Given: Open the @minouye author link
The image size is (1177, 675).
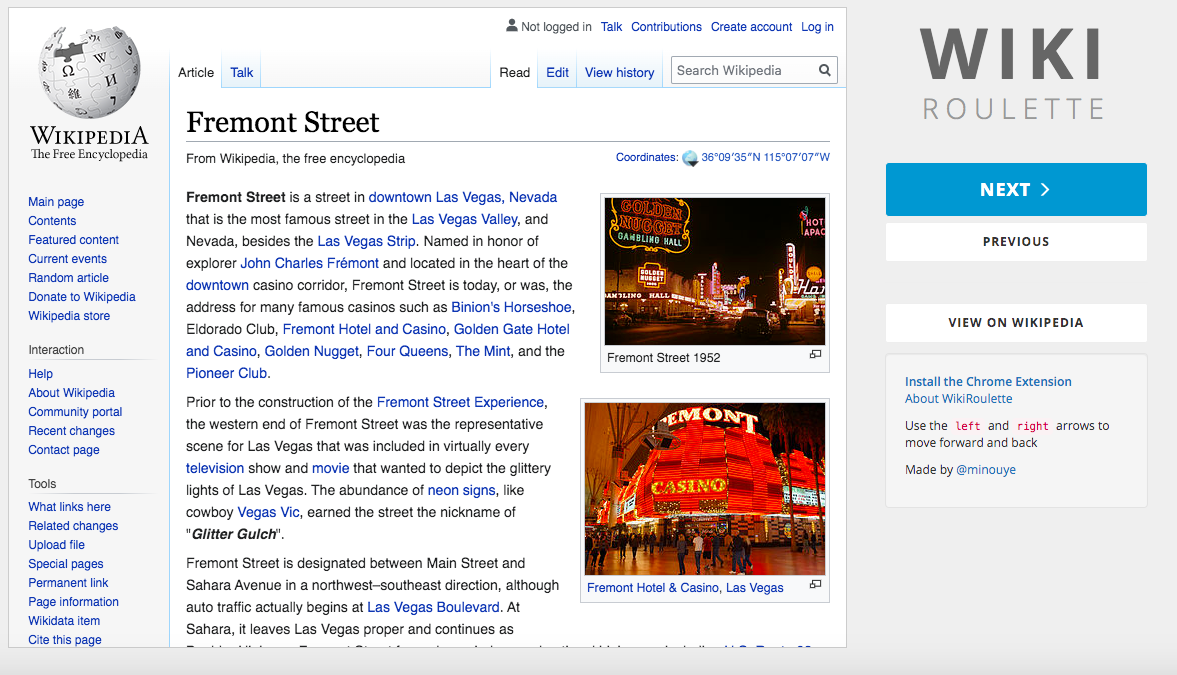Looking at the screenshot, I should [x=985, y=469].
